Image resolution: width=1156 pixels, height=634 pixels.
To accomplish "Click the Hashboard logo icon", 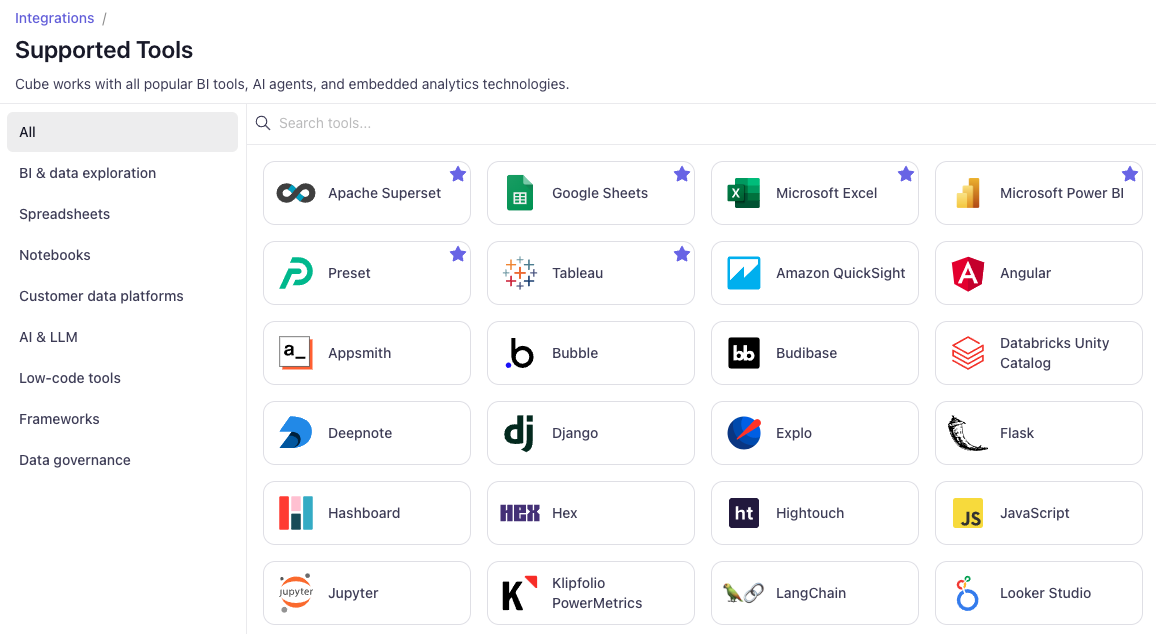I will [x=296, y=513].
